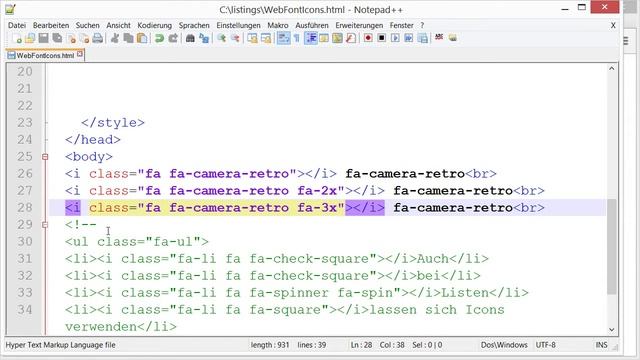640x360 pixels.
Task: Click the editor scrollbar up arrow
Action: (x=611, y=69)
